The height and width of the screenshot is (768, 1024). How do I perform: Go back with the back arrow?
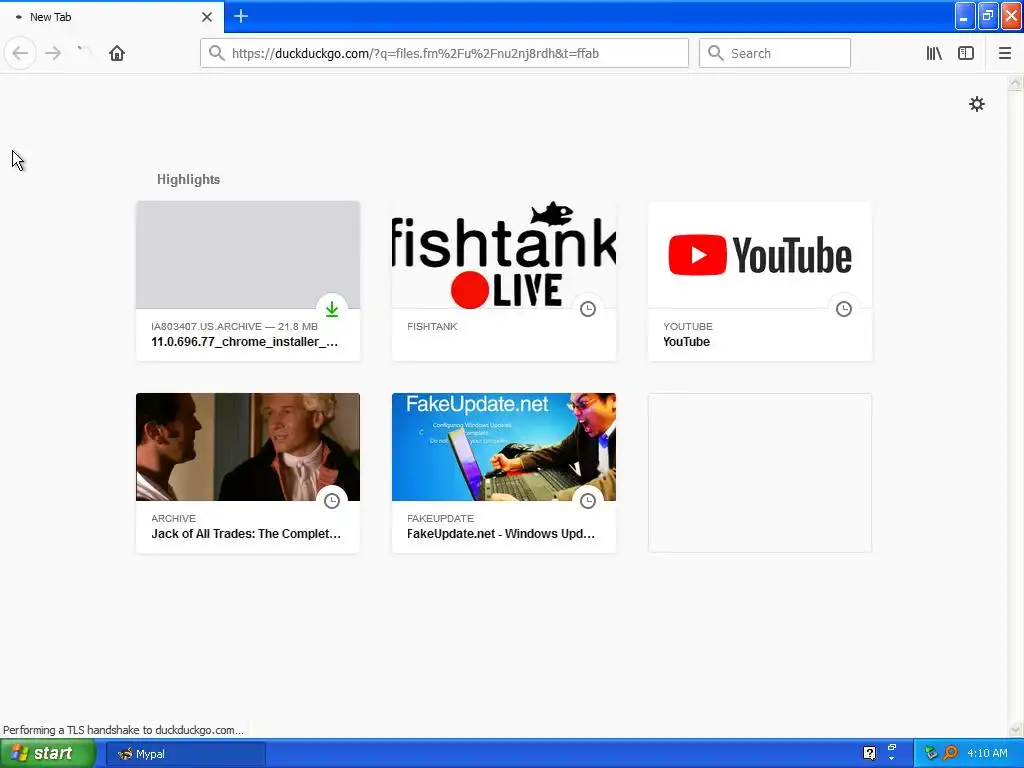(x=20, y=53)
